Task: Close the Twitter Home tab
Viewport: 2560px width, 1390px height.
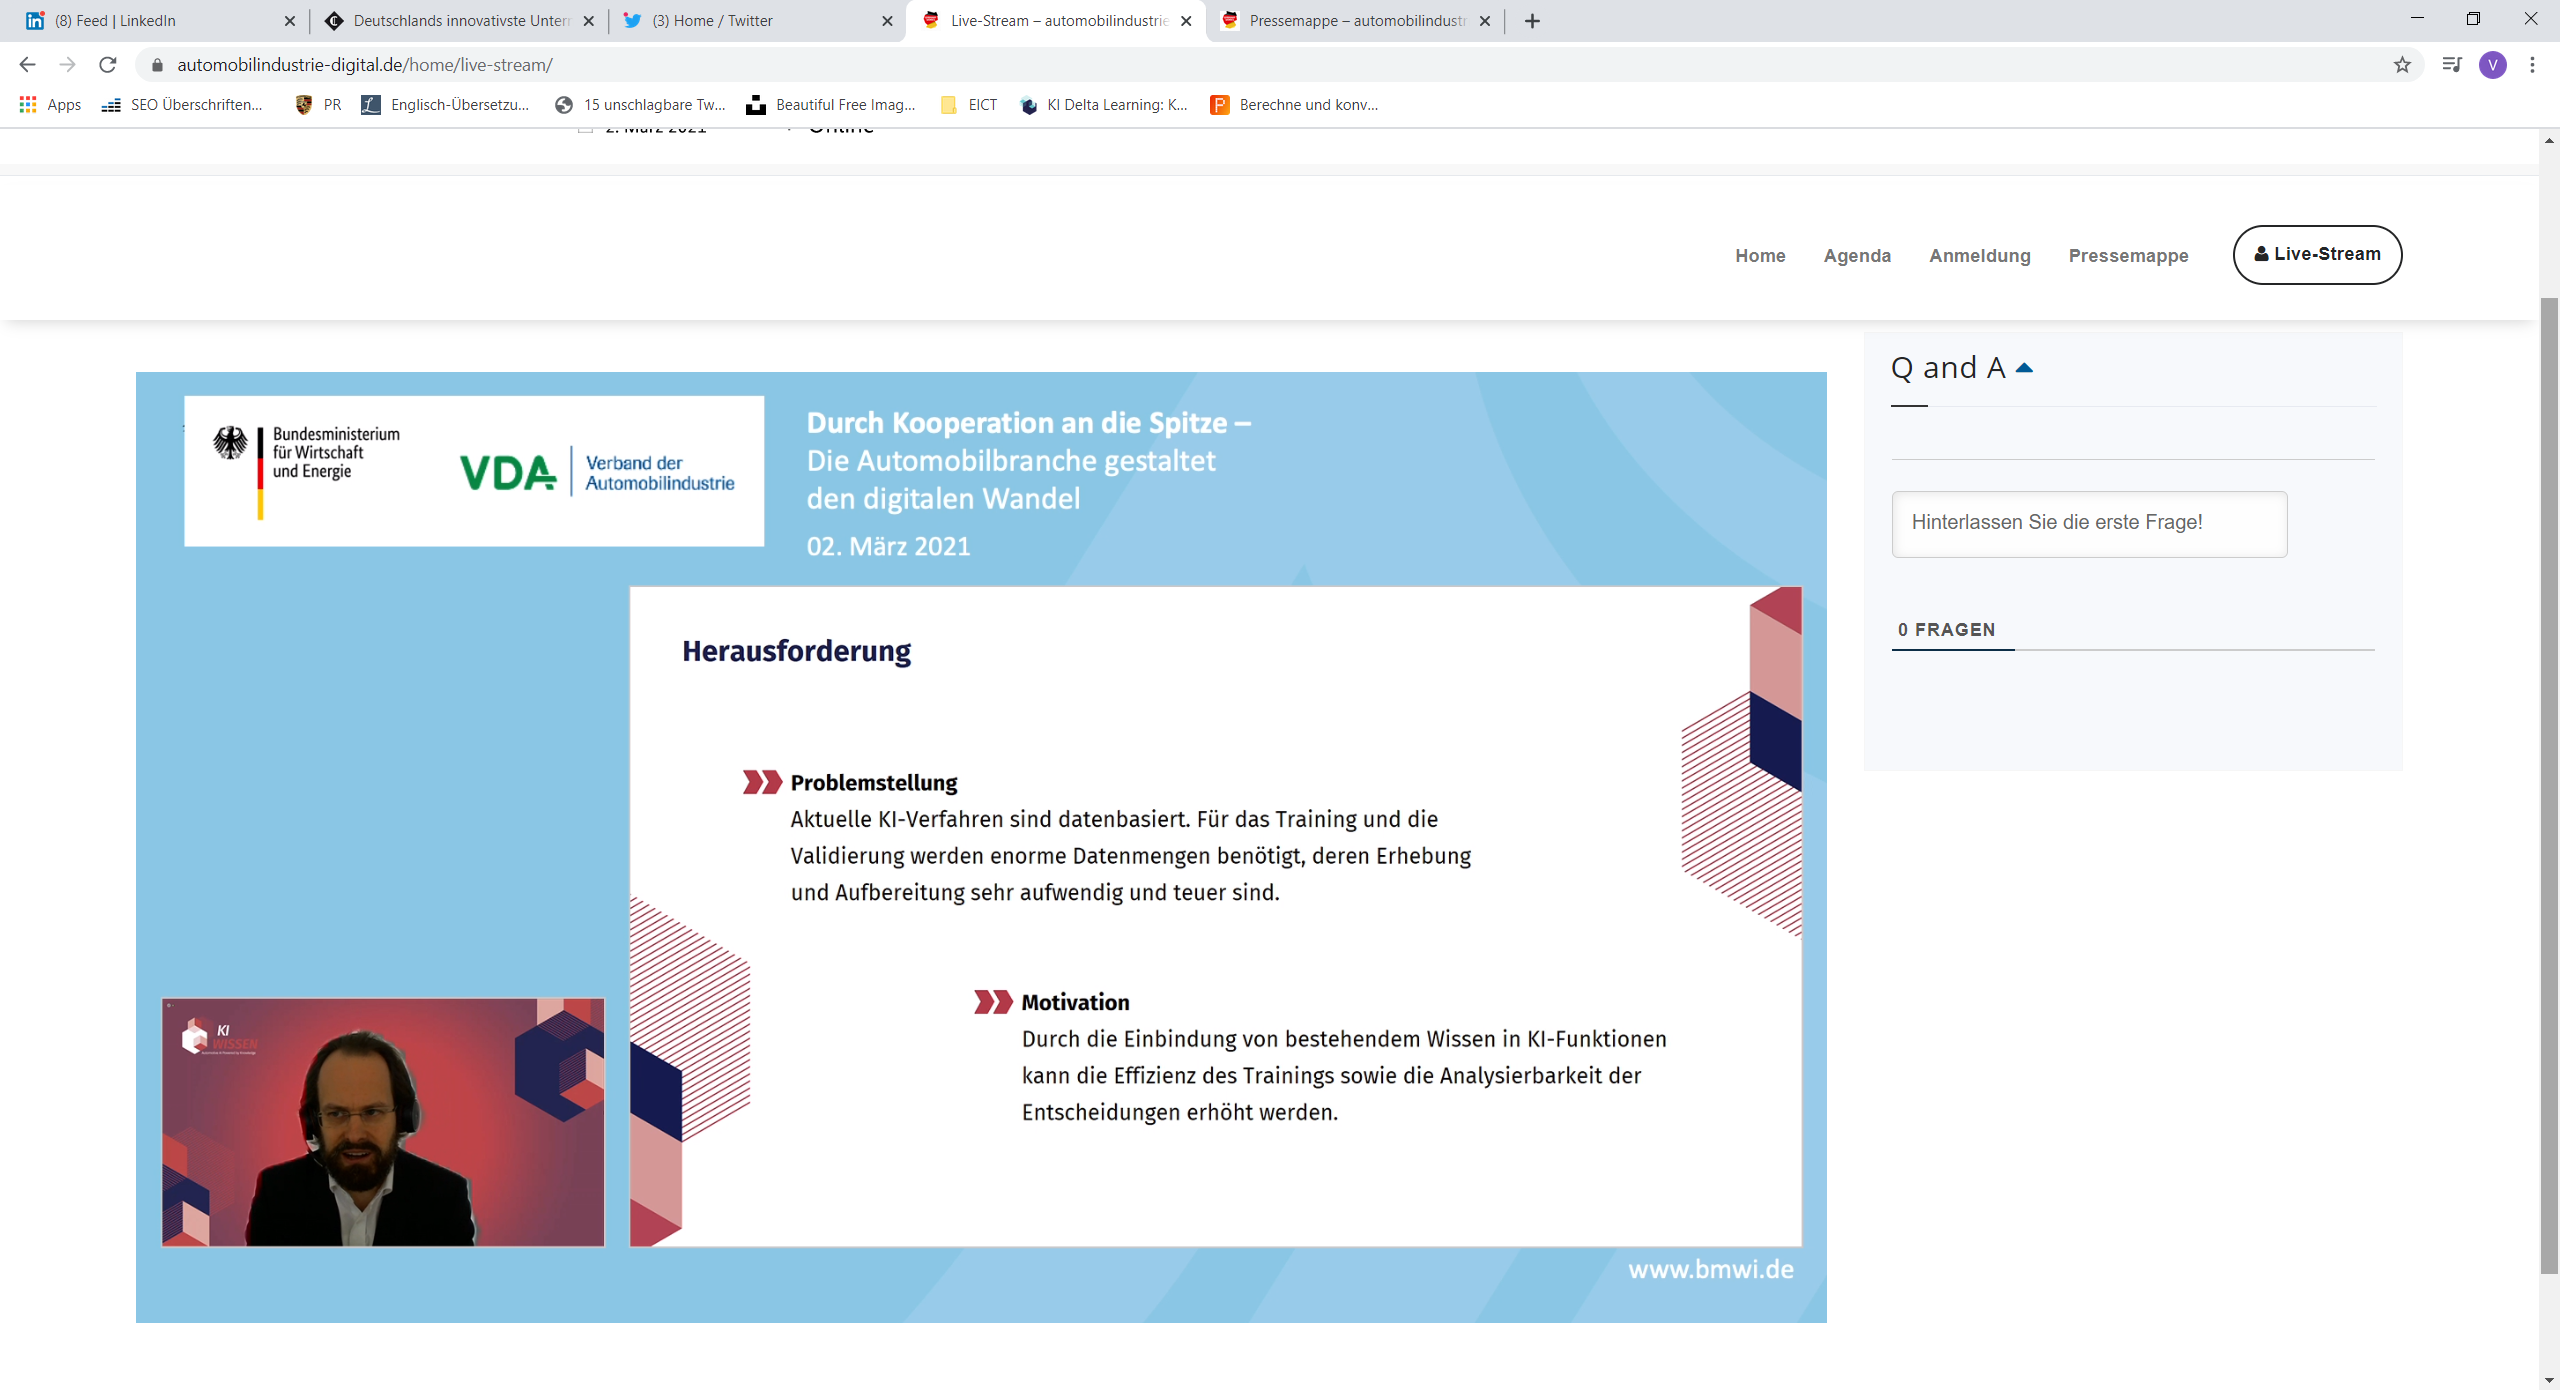Action: [x=887, y=21]
